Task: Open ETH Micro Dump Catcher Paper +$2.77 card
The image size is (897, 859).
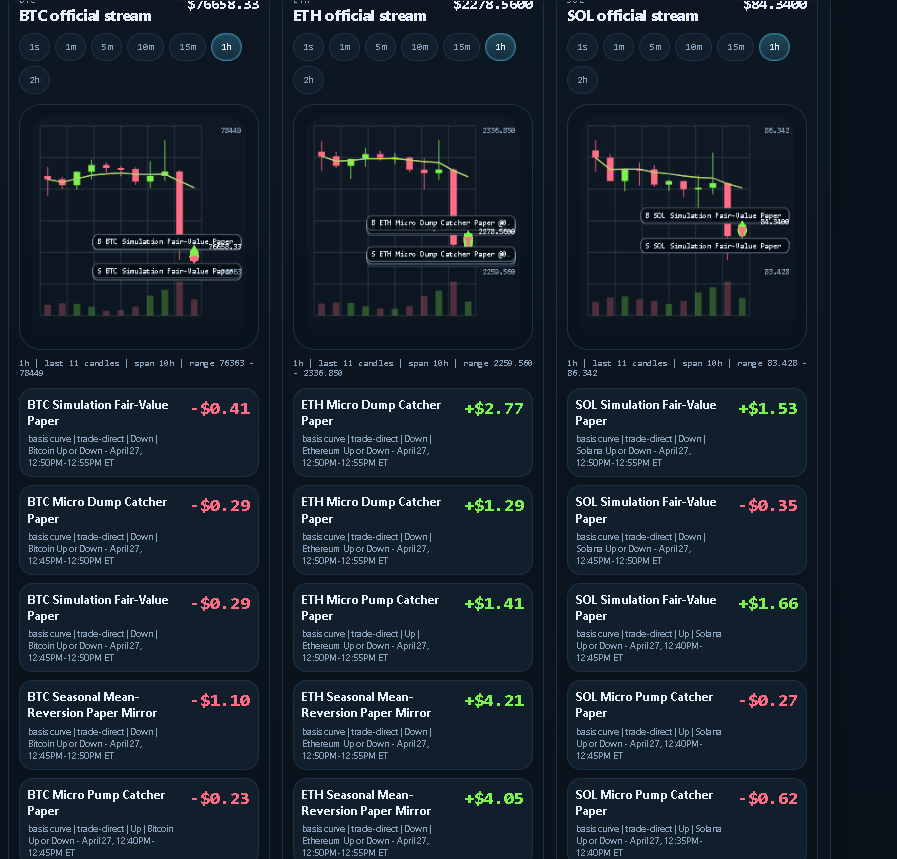Action: [x=413, y=432]
